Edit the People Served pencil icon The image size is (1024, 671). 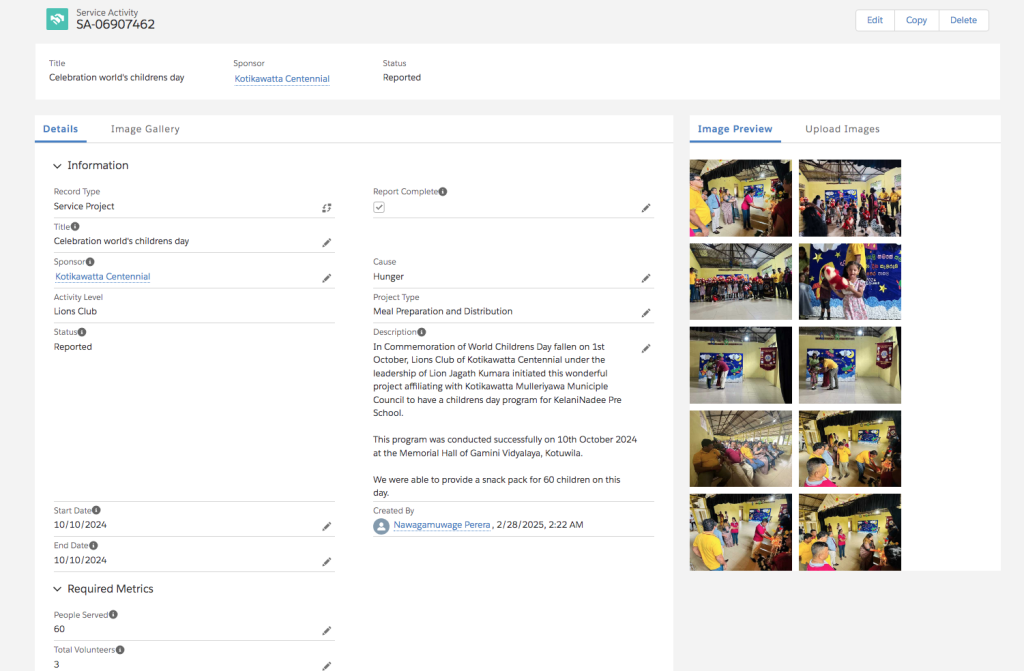point(327,630)
